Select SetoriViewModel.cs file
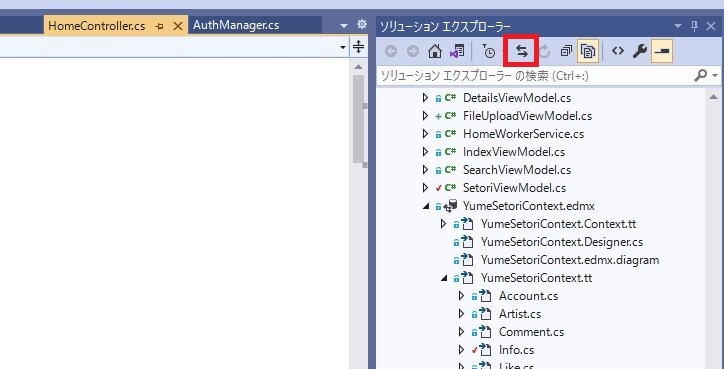Screen dimensions: 724x369 click(514, 188)
